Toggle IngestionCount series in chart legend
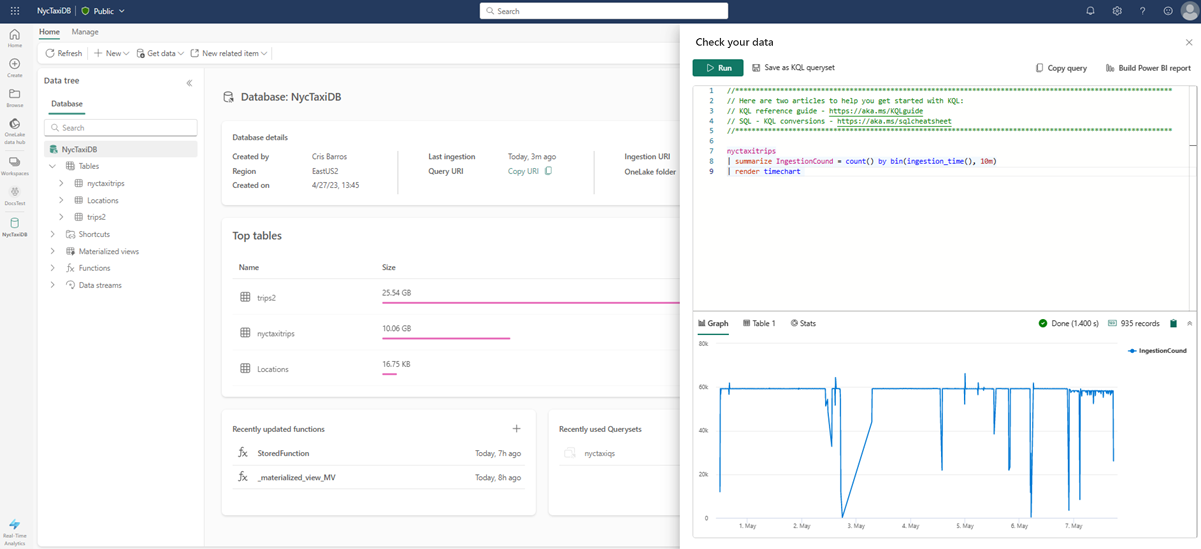The height and width of the screenshot is (549, 1201). pyautogui.click(x=1156, y=351)
